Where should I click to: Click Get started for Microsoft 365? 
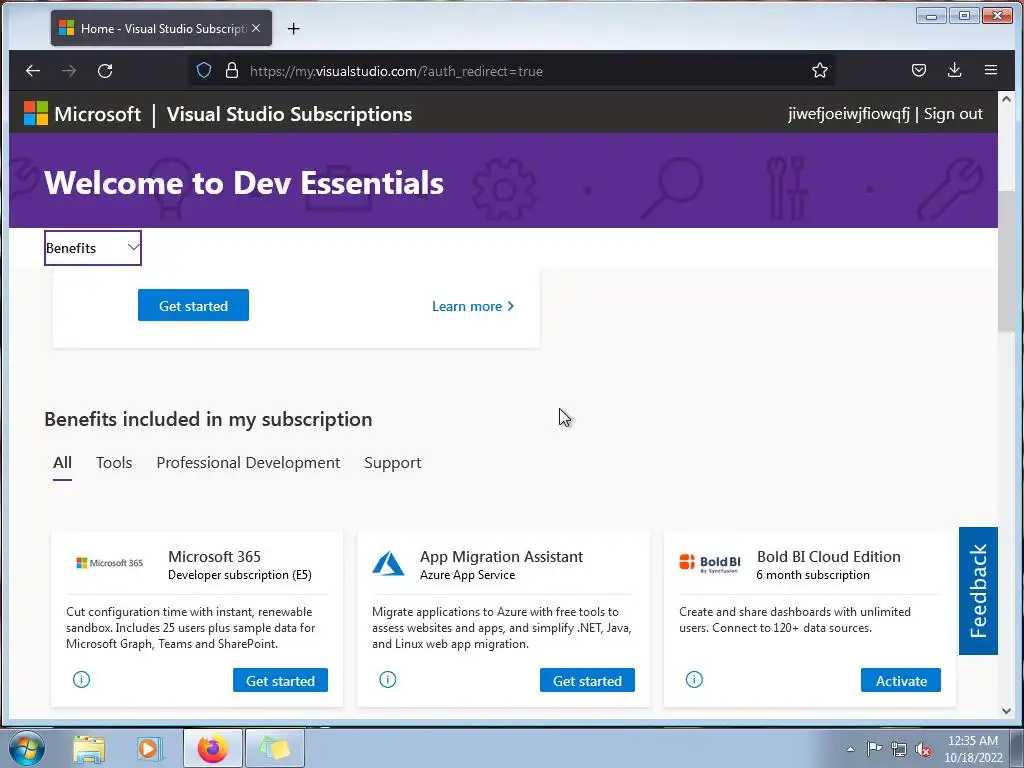point(280,680)
